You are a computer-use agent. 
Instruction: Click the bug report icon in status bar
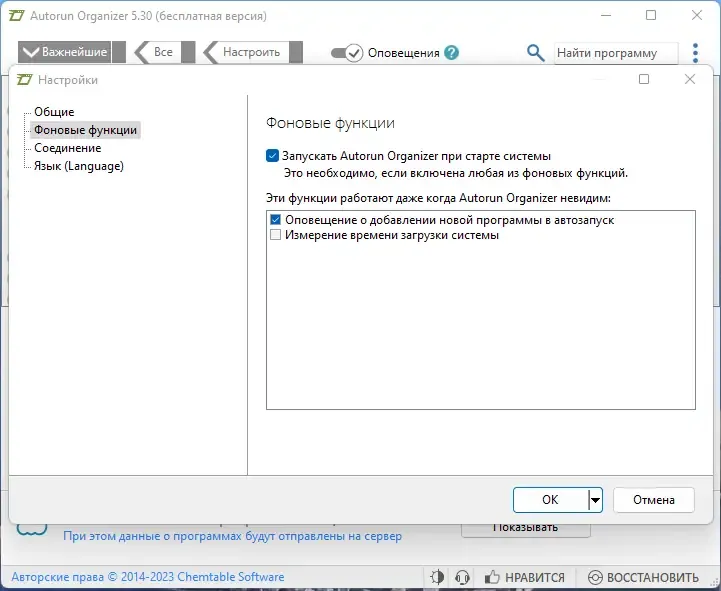point(437,577)
